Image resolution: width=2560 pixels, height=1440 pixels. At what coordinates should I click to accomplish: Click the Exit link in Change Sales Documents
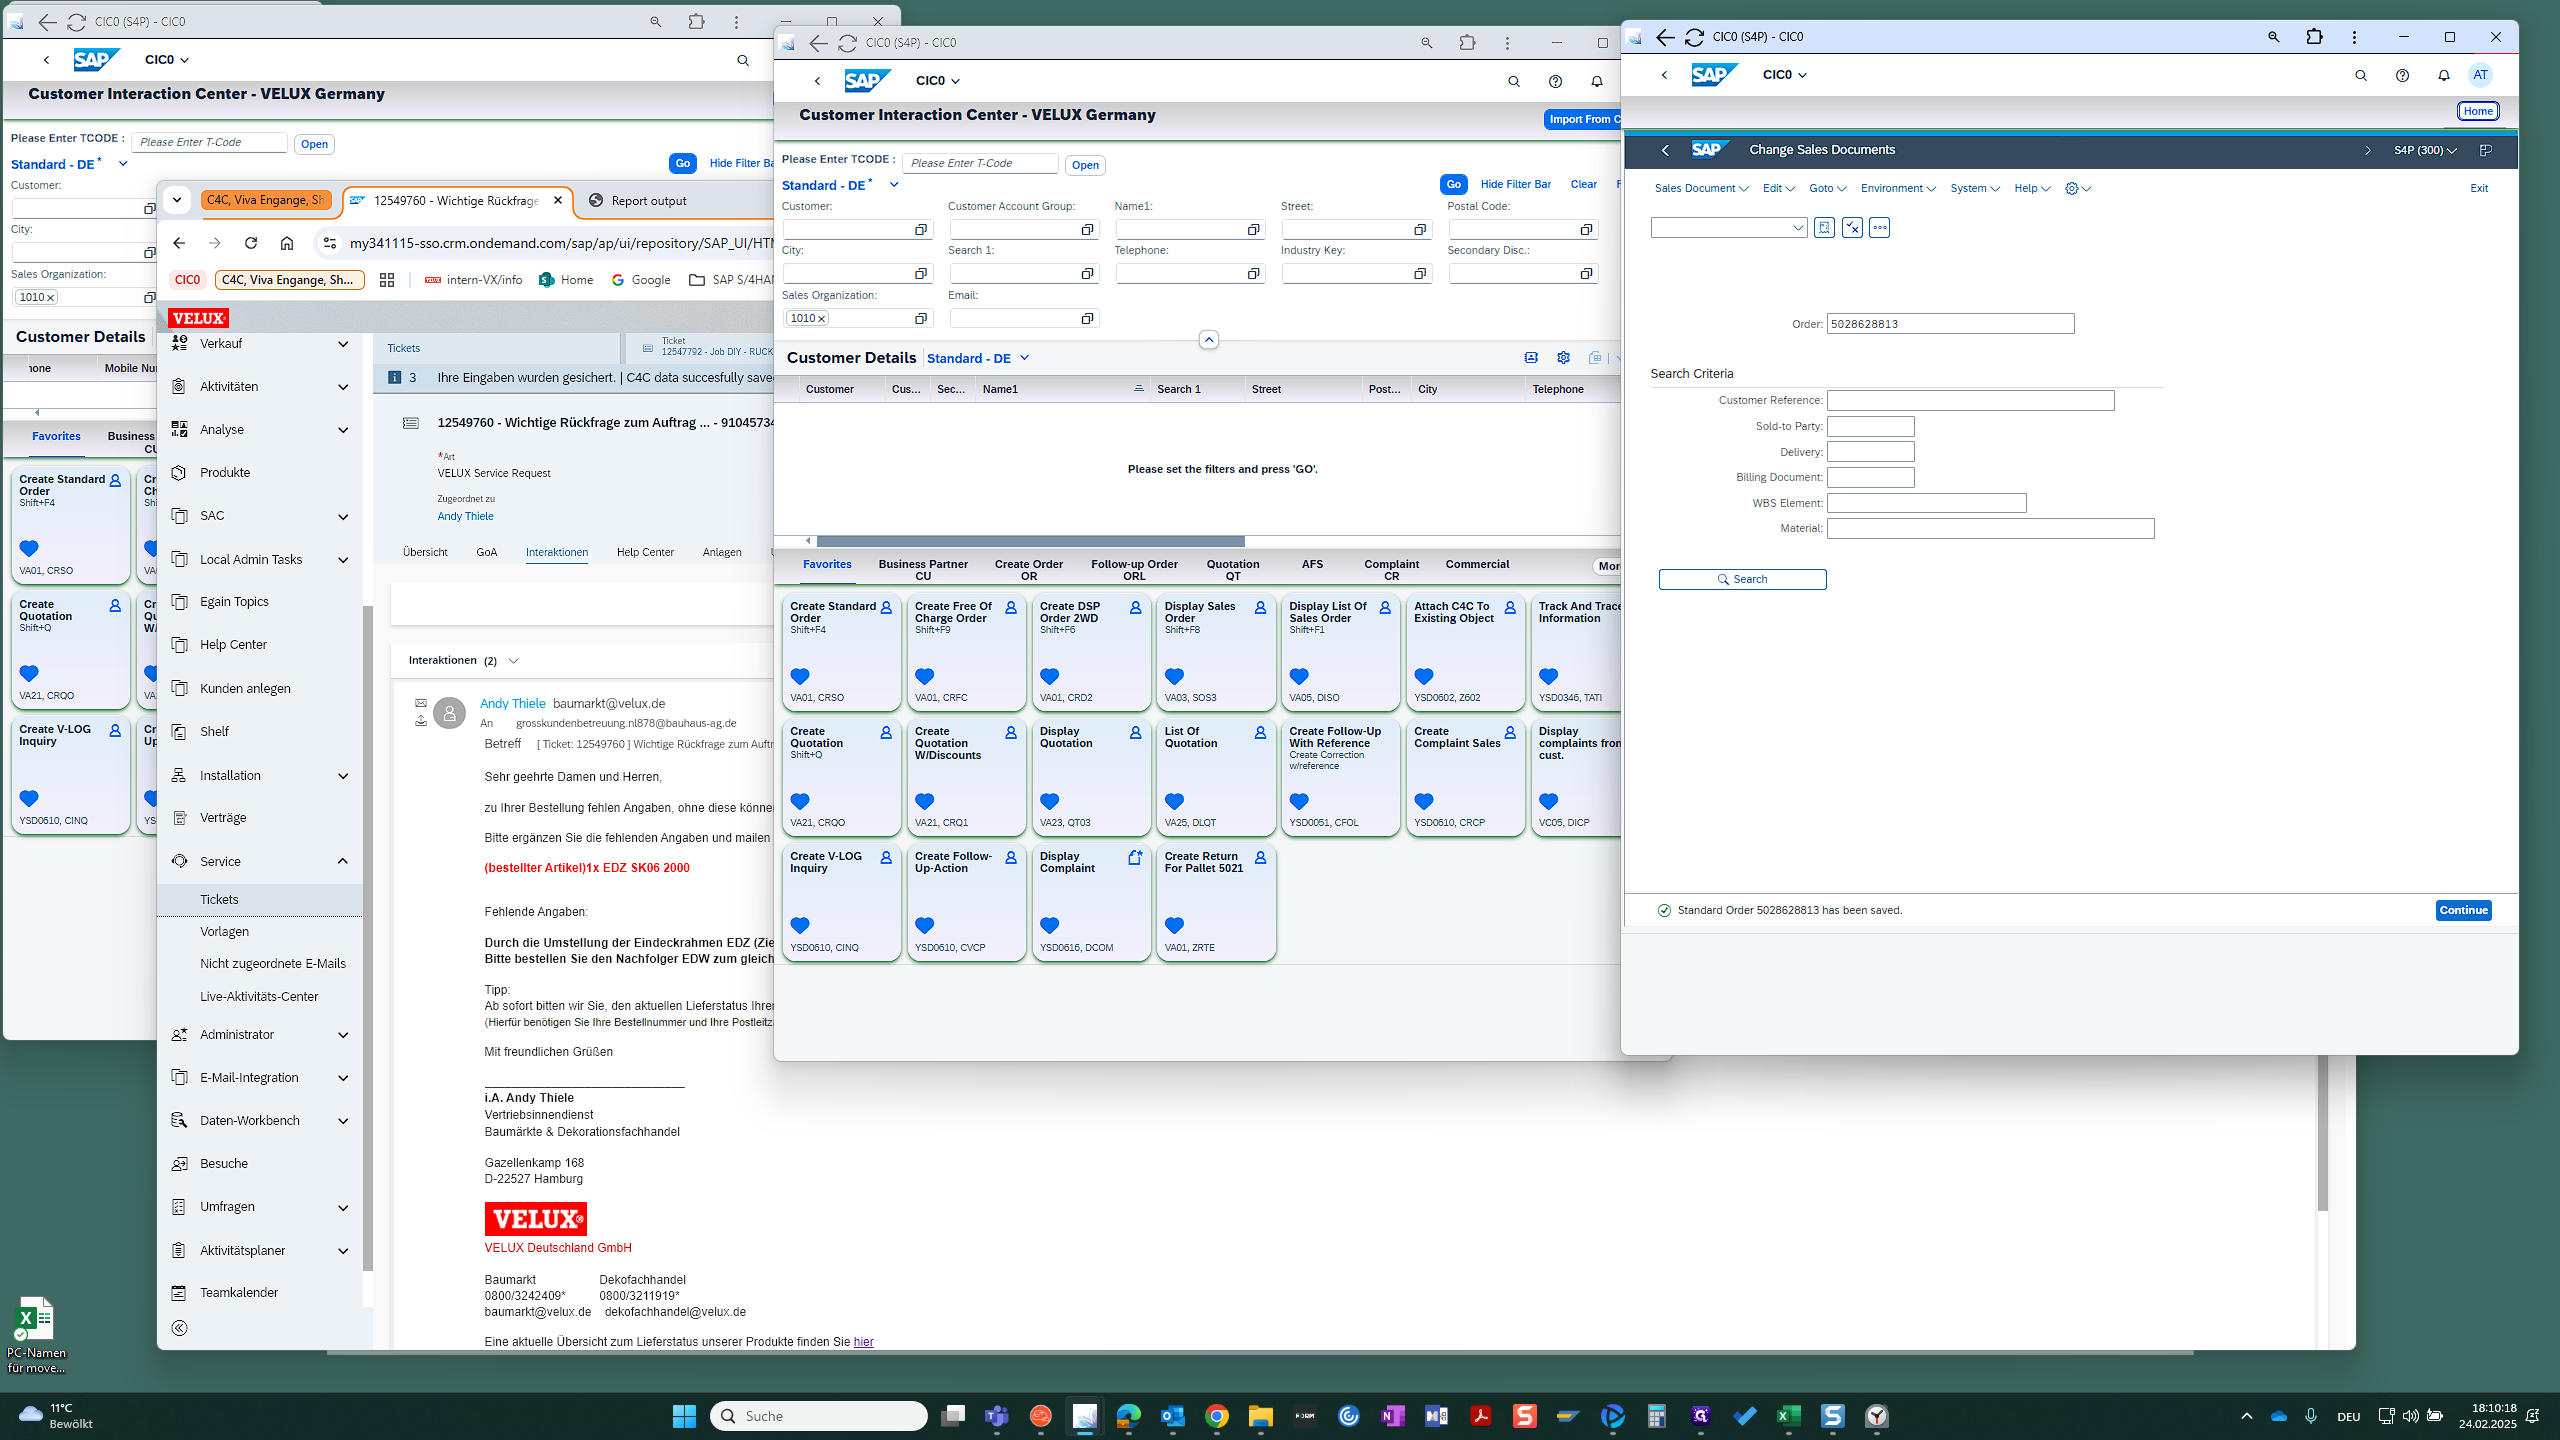pos(2479,188)
